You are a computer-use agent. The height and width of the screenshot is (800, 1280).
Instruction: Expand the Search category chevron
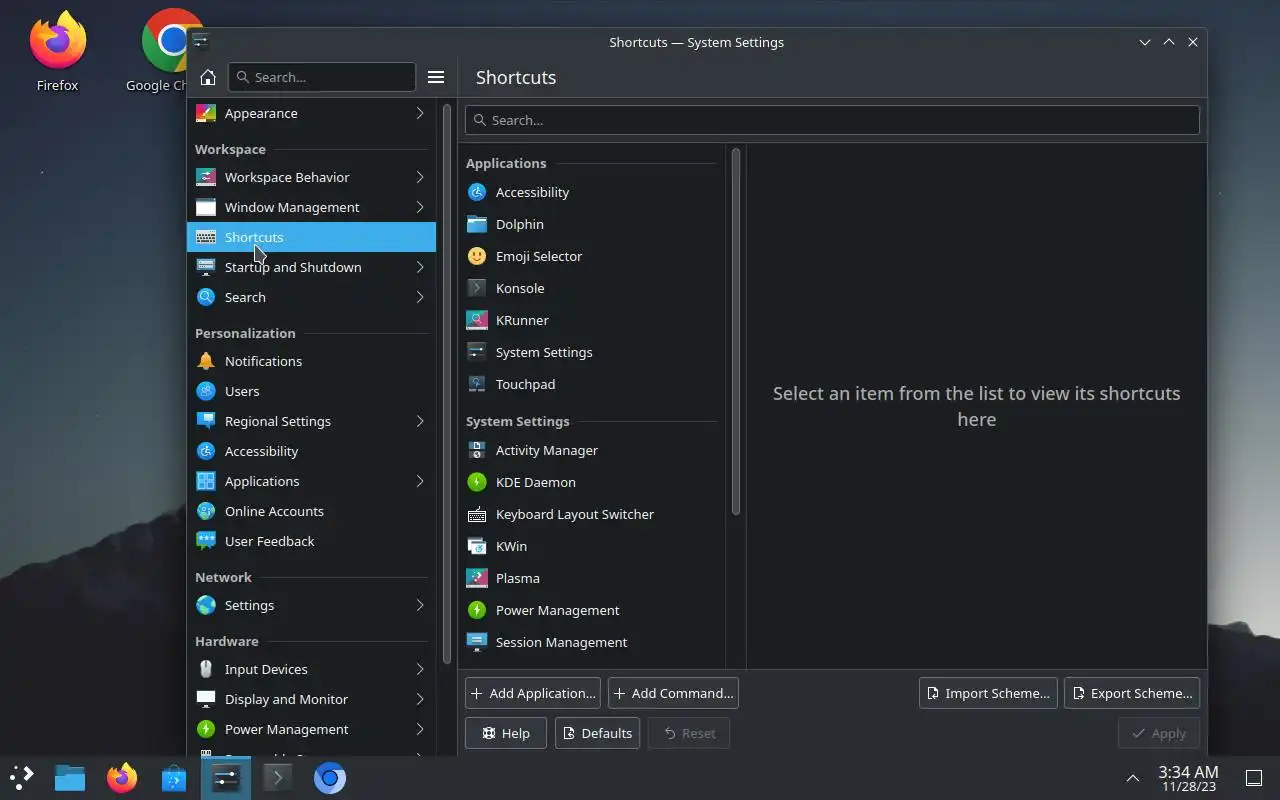[420, 297]
